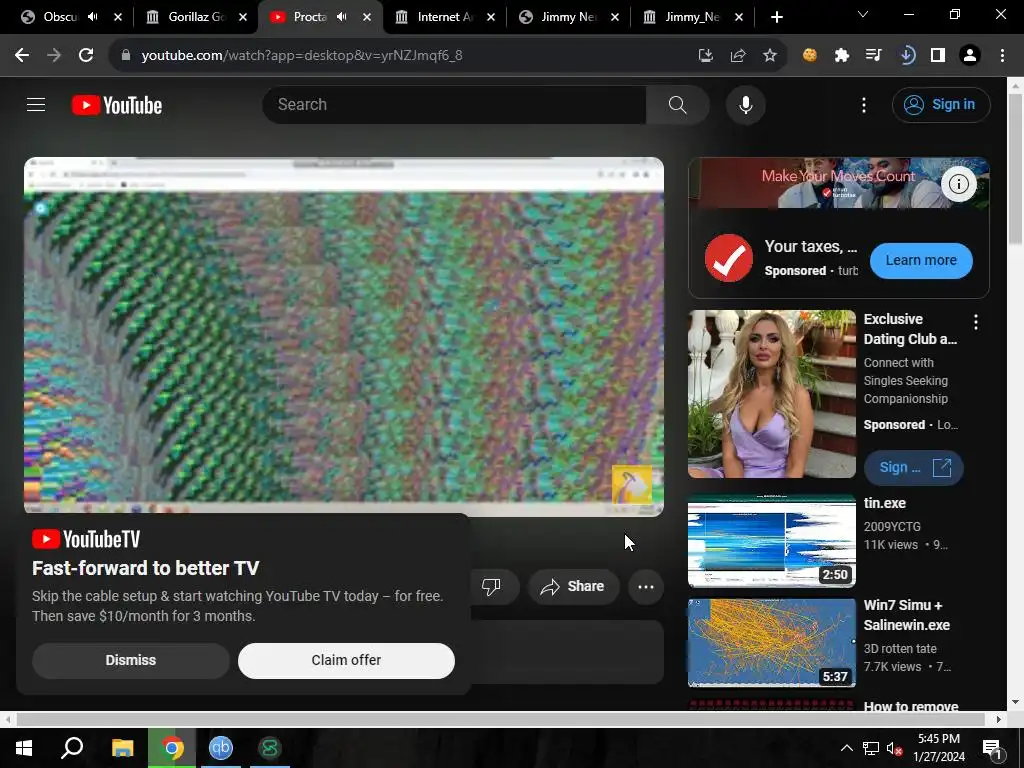1024x768 pixels.
Task: Click the search magnifier button
Action: (x=677, y=104)
